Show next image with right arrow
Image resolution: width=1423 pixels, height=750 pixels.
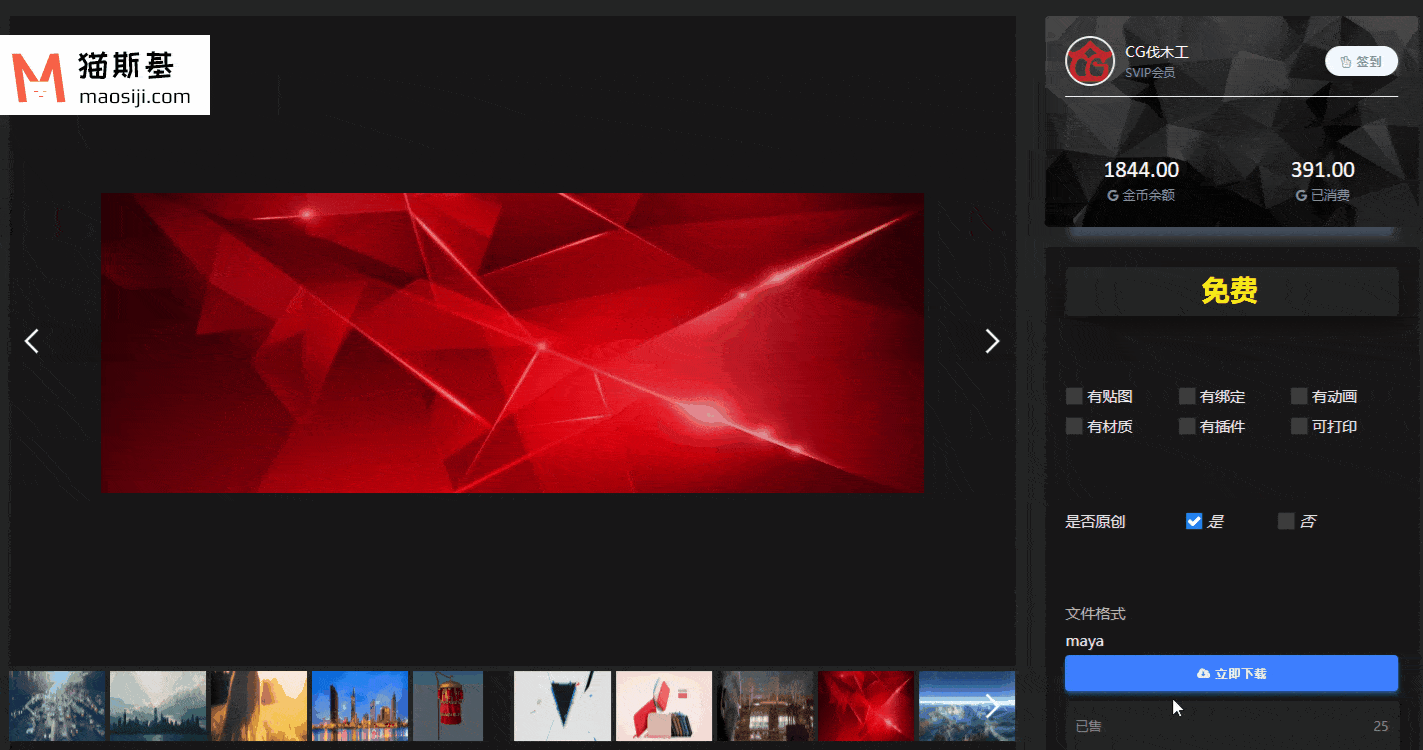pyautogui.click(x=992, y=342)
